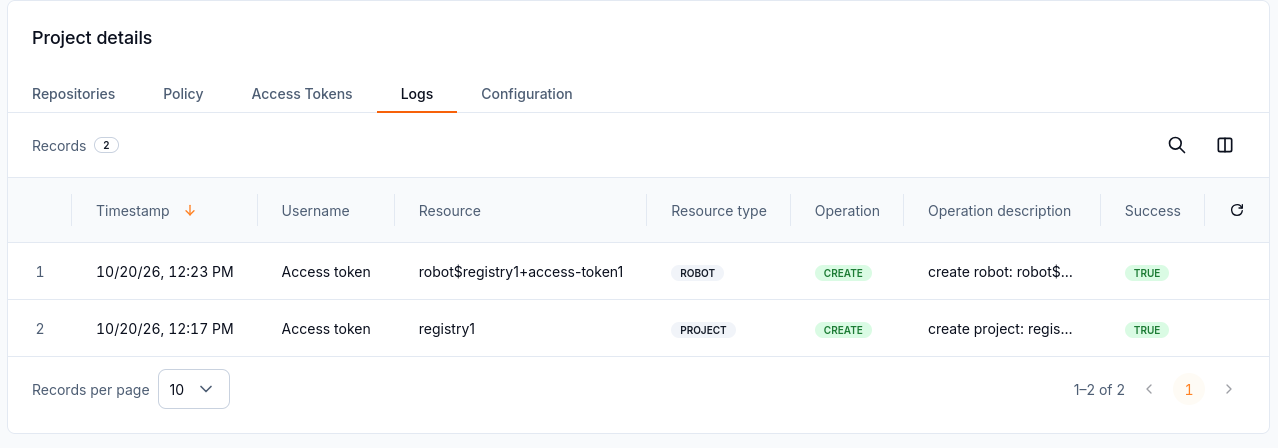Click Access token username in row 2
This screenshot has width=1278, height=448.
[326, 329]
